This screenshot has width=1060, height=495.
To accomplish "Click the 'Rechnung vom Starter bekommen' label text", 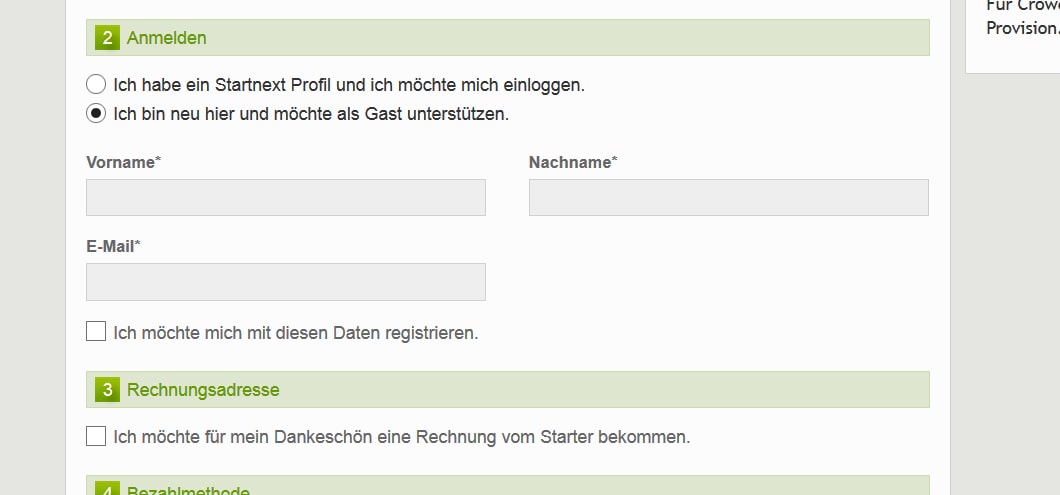I will [x=402, y=437].
